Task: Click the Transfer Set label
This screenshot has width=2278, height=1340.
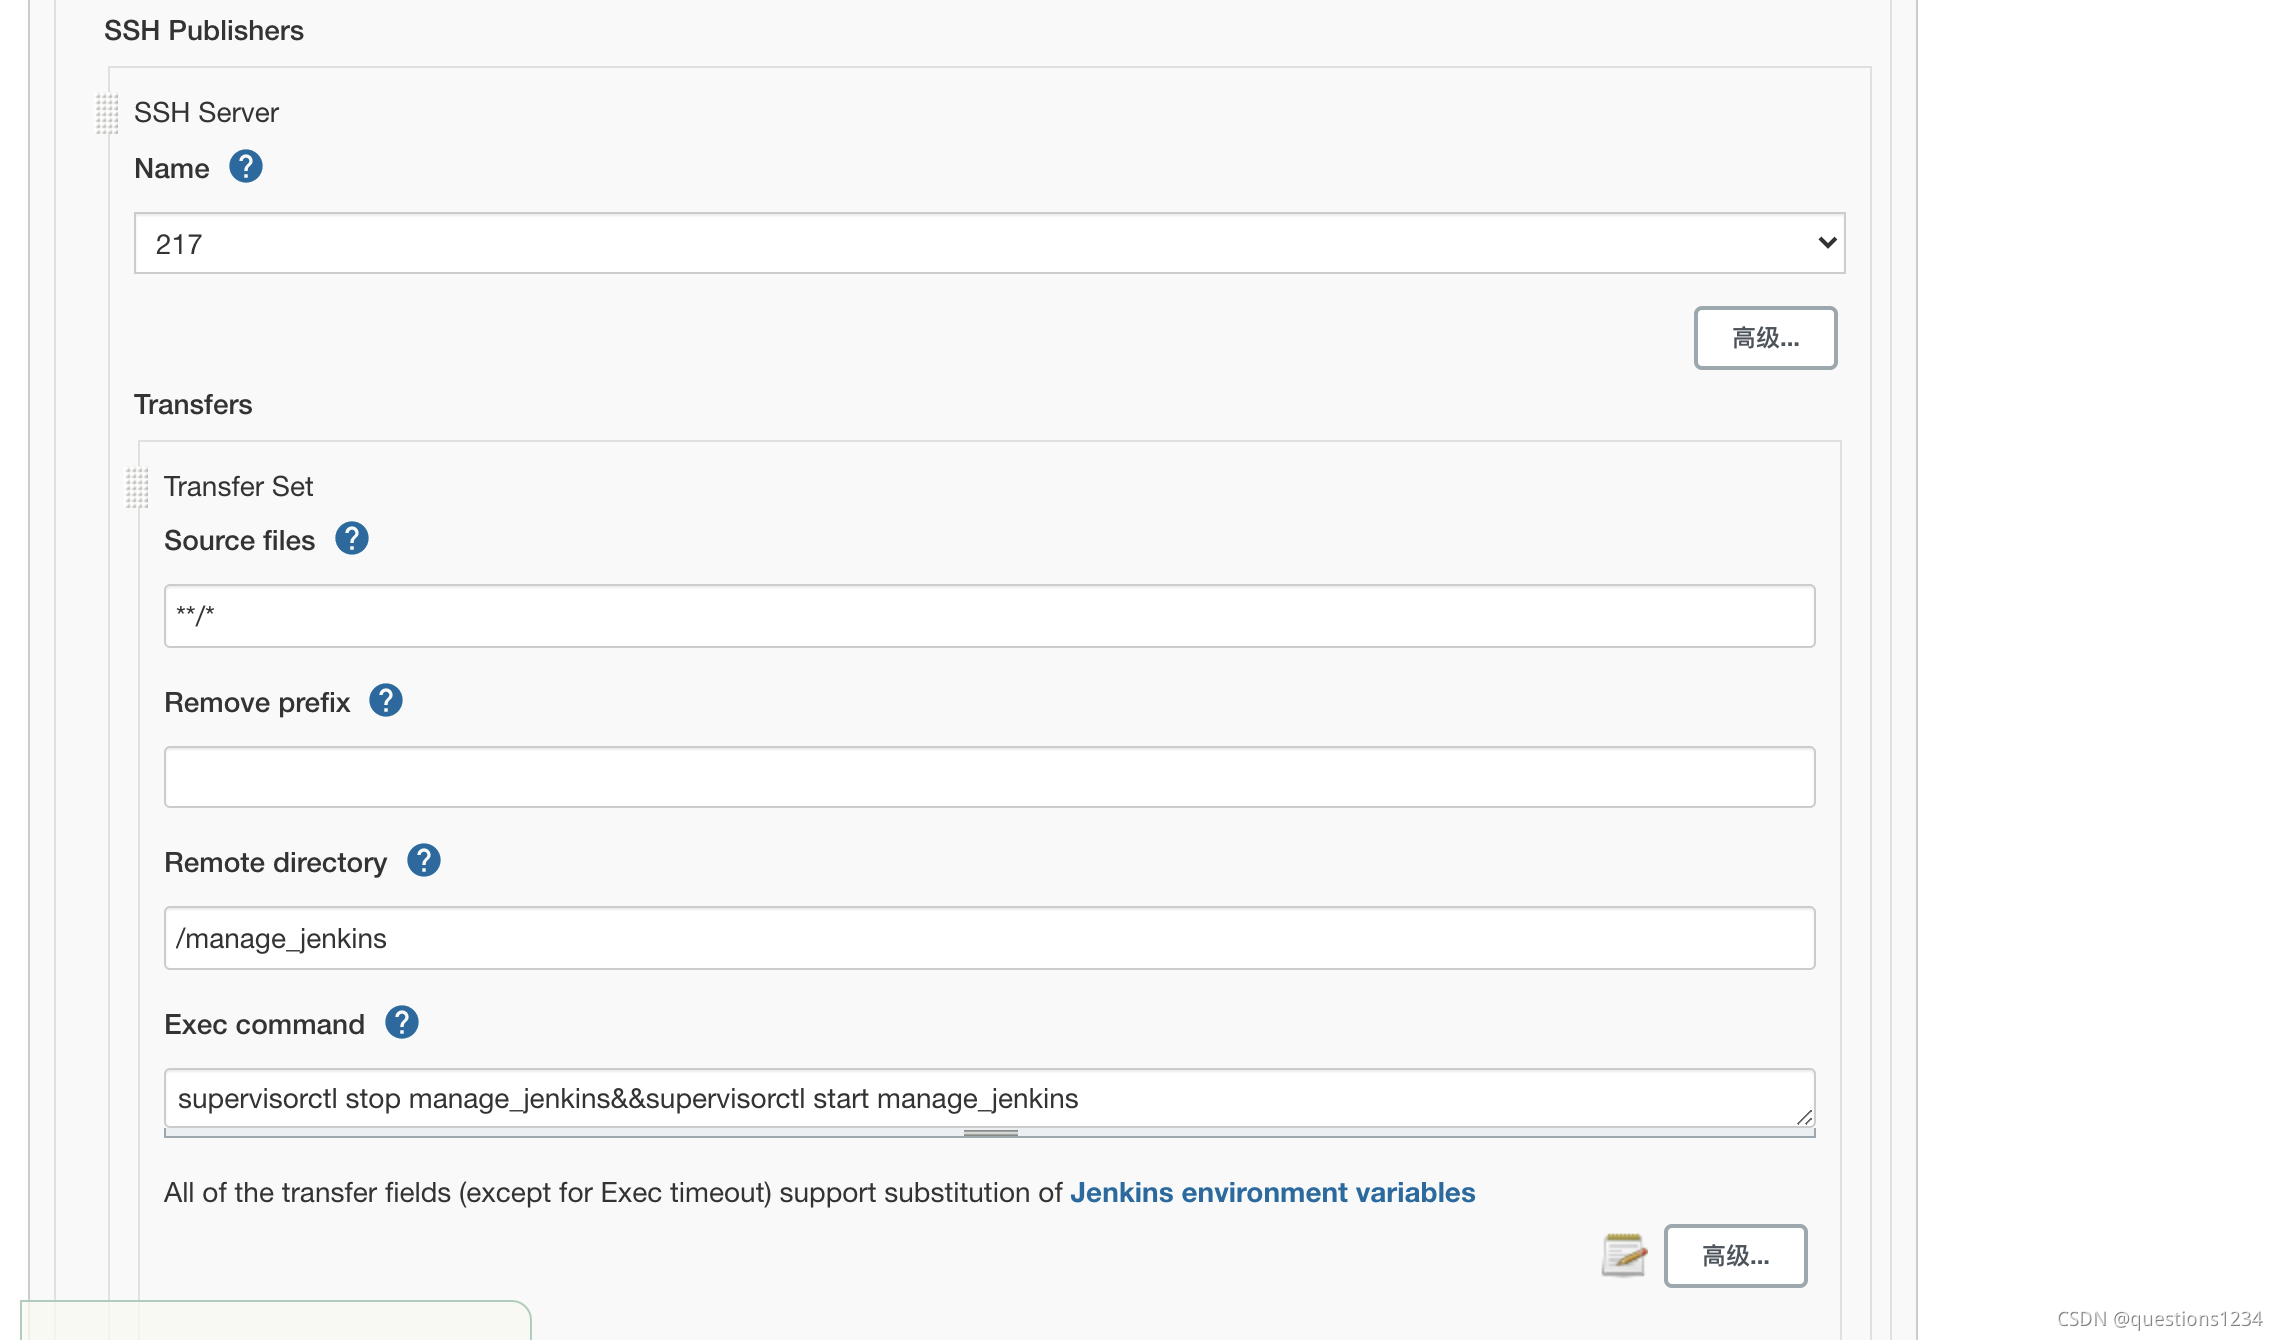Action: pyautogui.click(x=238, y=487)
